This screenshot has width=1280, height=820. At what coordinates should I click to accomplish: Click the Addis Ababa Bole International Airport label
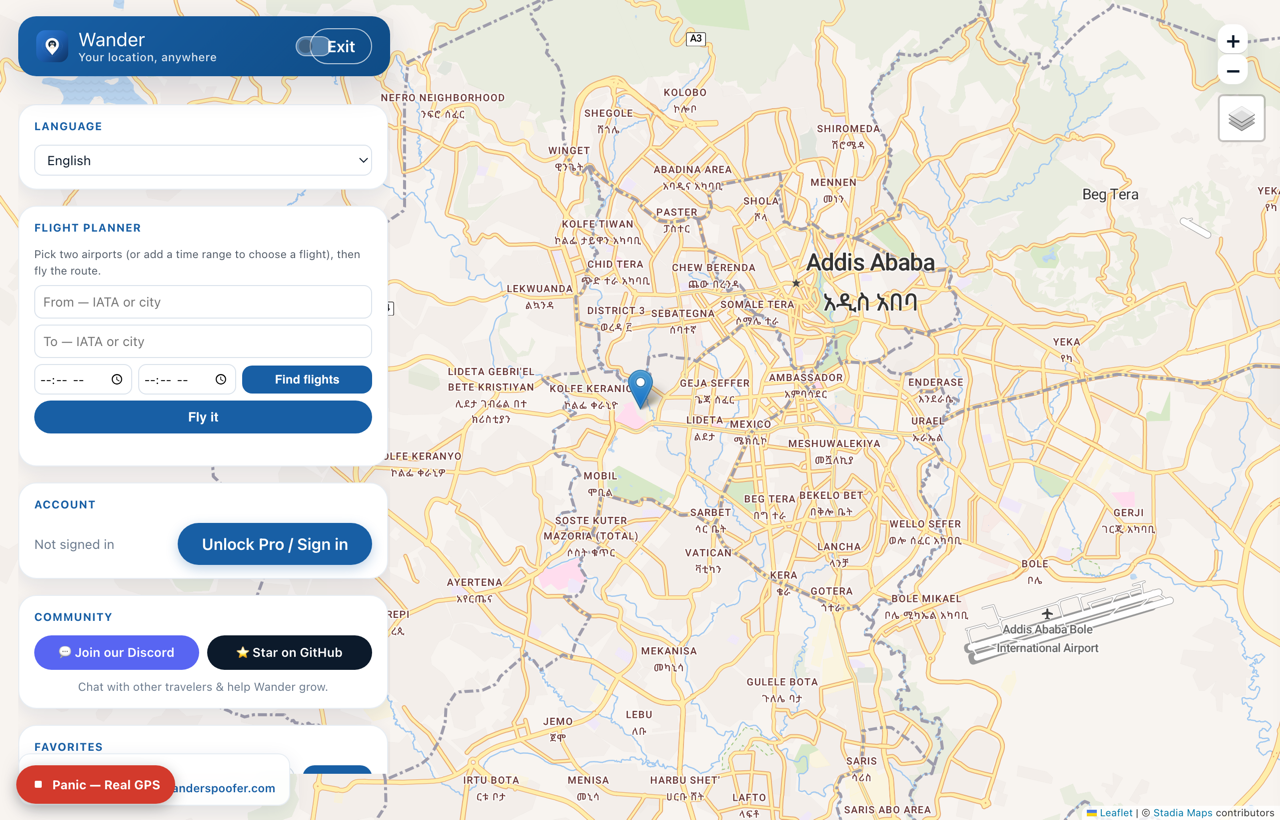1048,639
